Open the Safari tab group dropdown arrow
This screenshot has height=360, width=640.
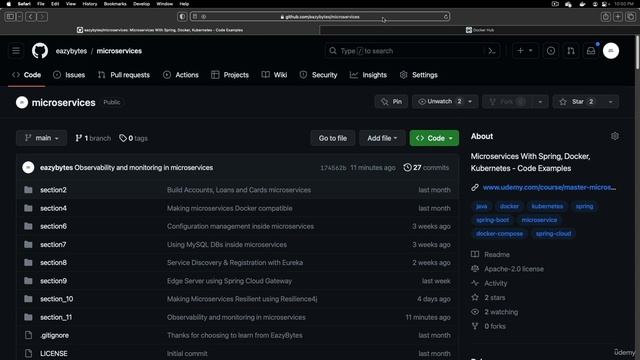(x=20, y=17)
